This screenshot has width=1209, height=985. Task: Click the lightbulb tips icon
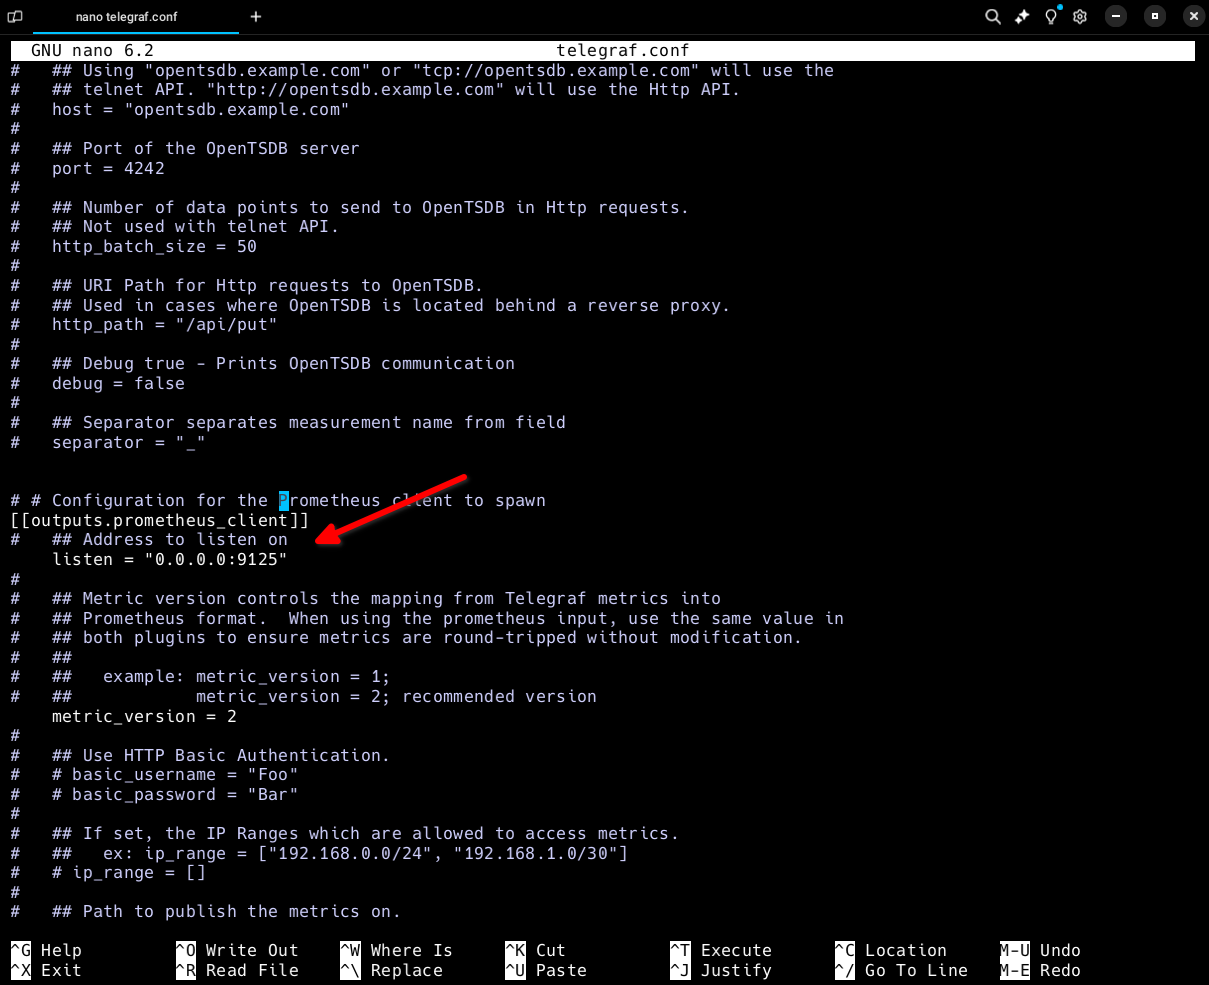[x=1051, y=17]
